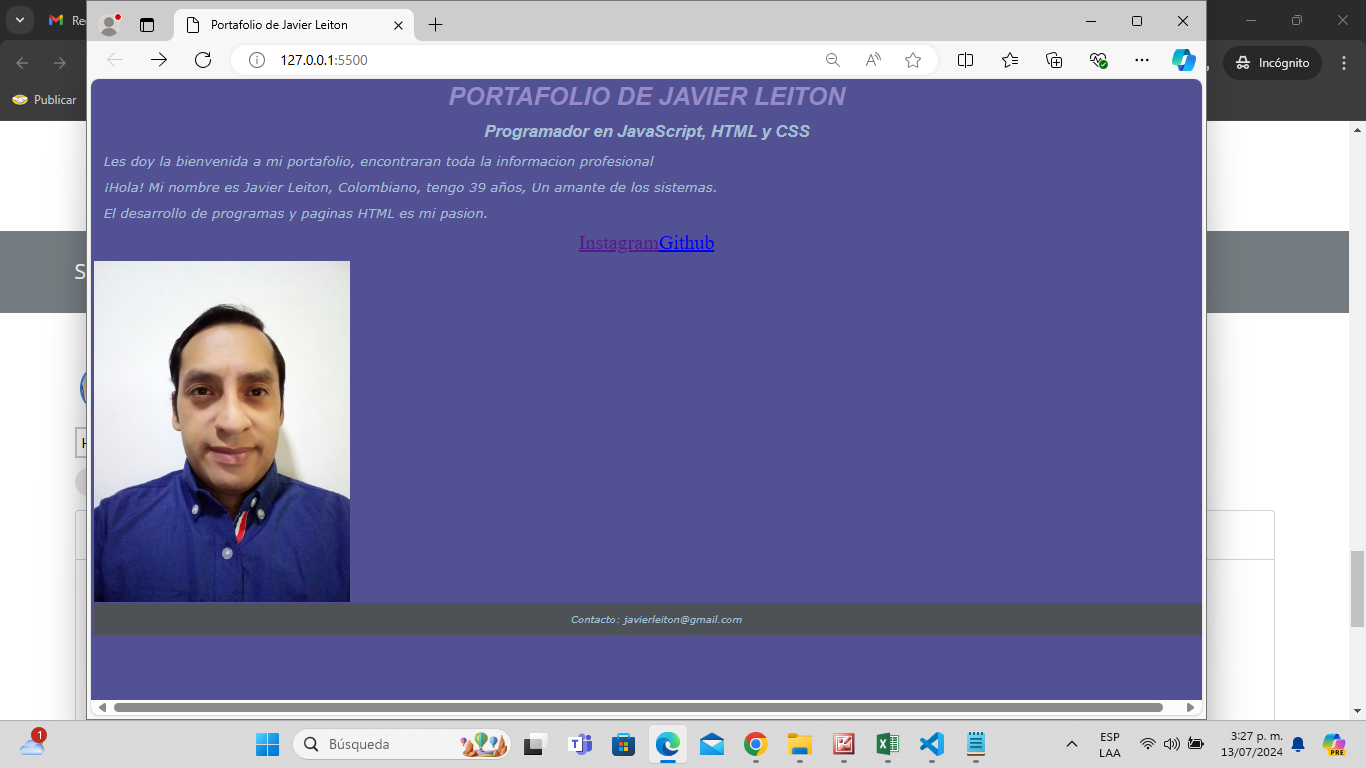
Task: Reload the page with refresh icon
Action: click(203, 60)
